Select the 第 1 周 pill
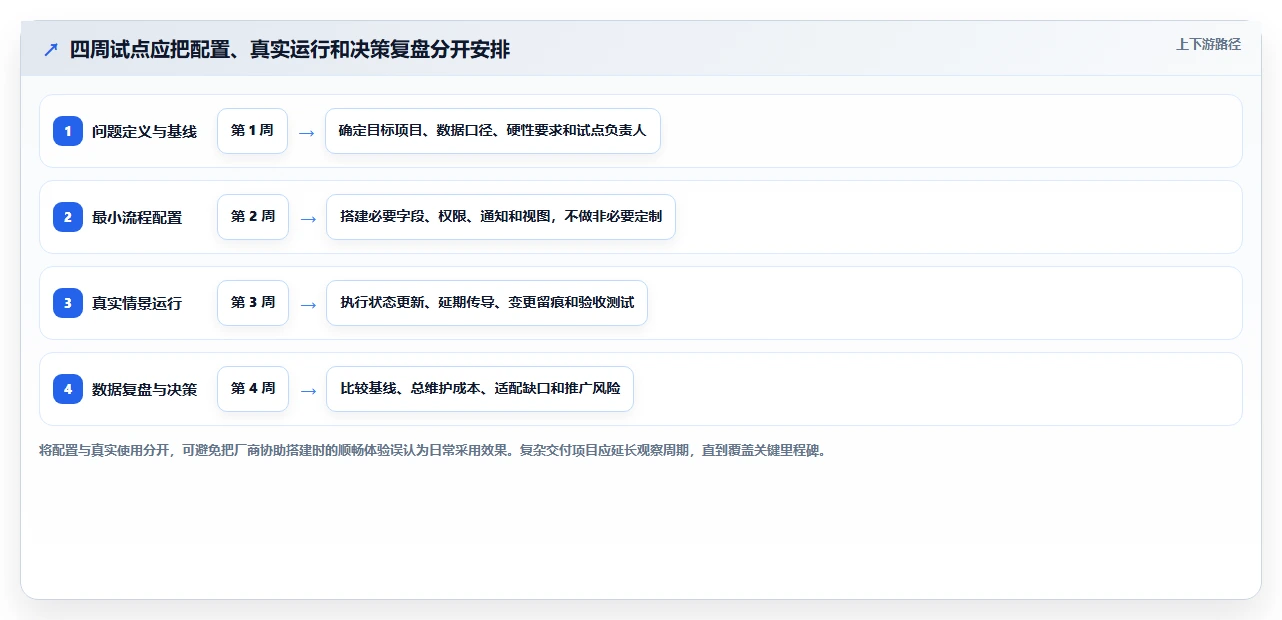The width and height of the screenshot is (1282, 620). tap(252, 131)
